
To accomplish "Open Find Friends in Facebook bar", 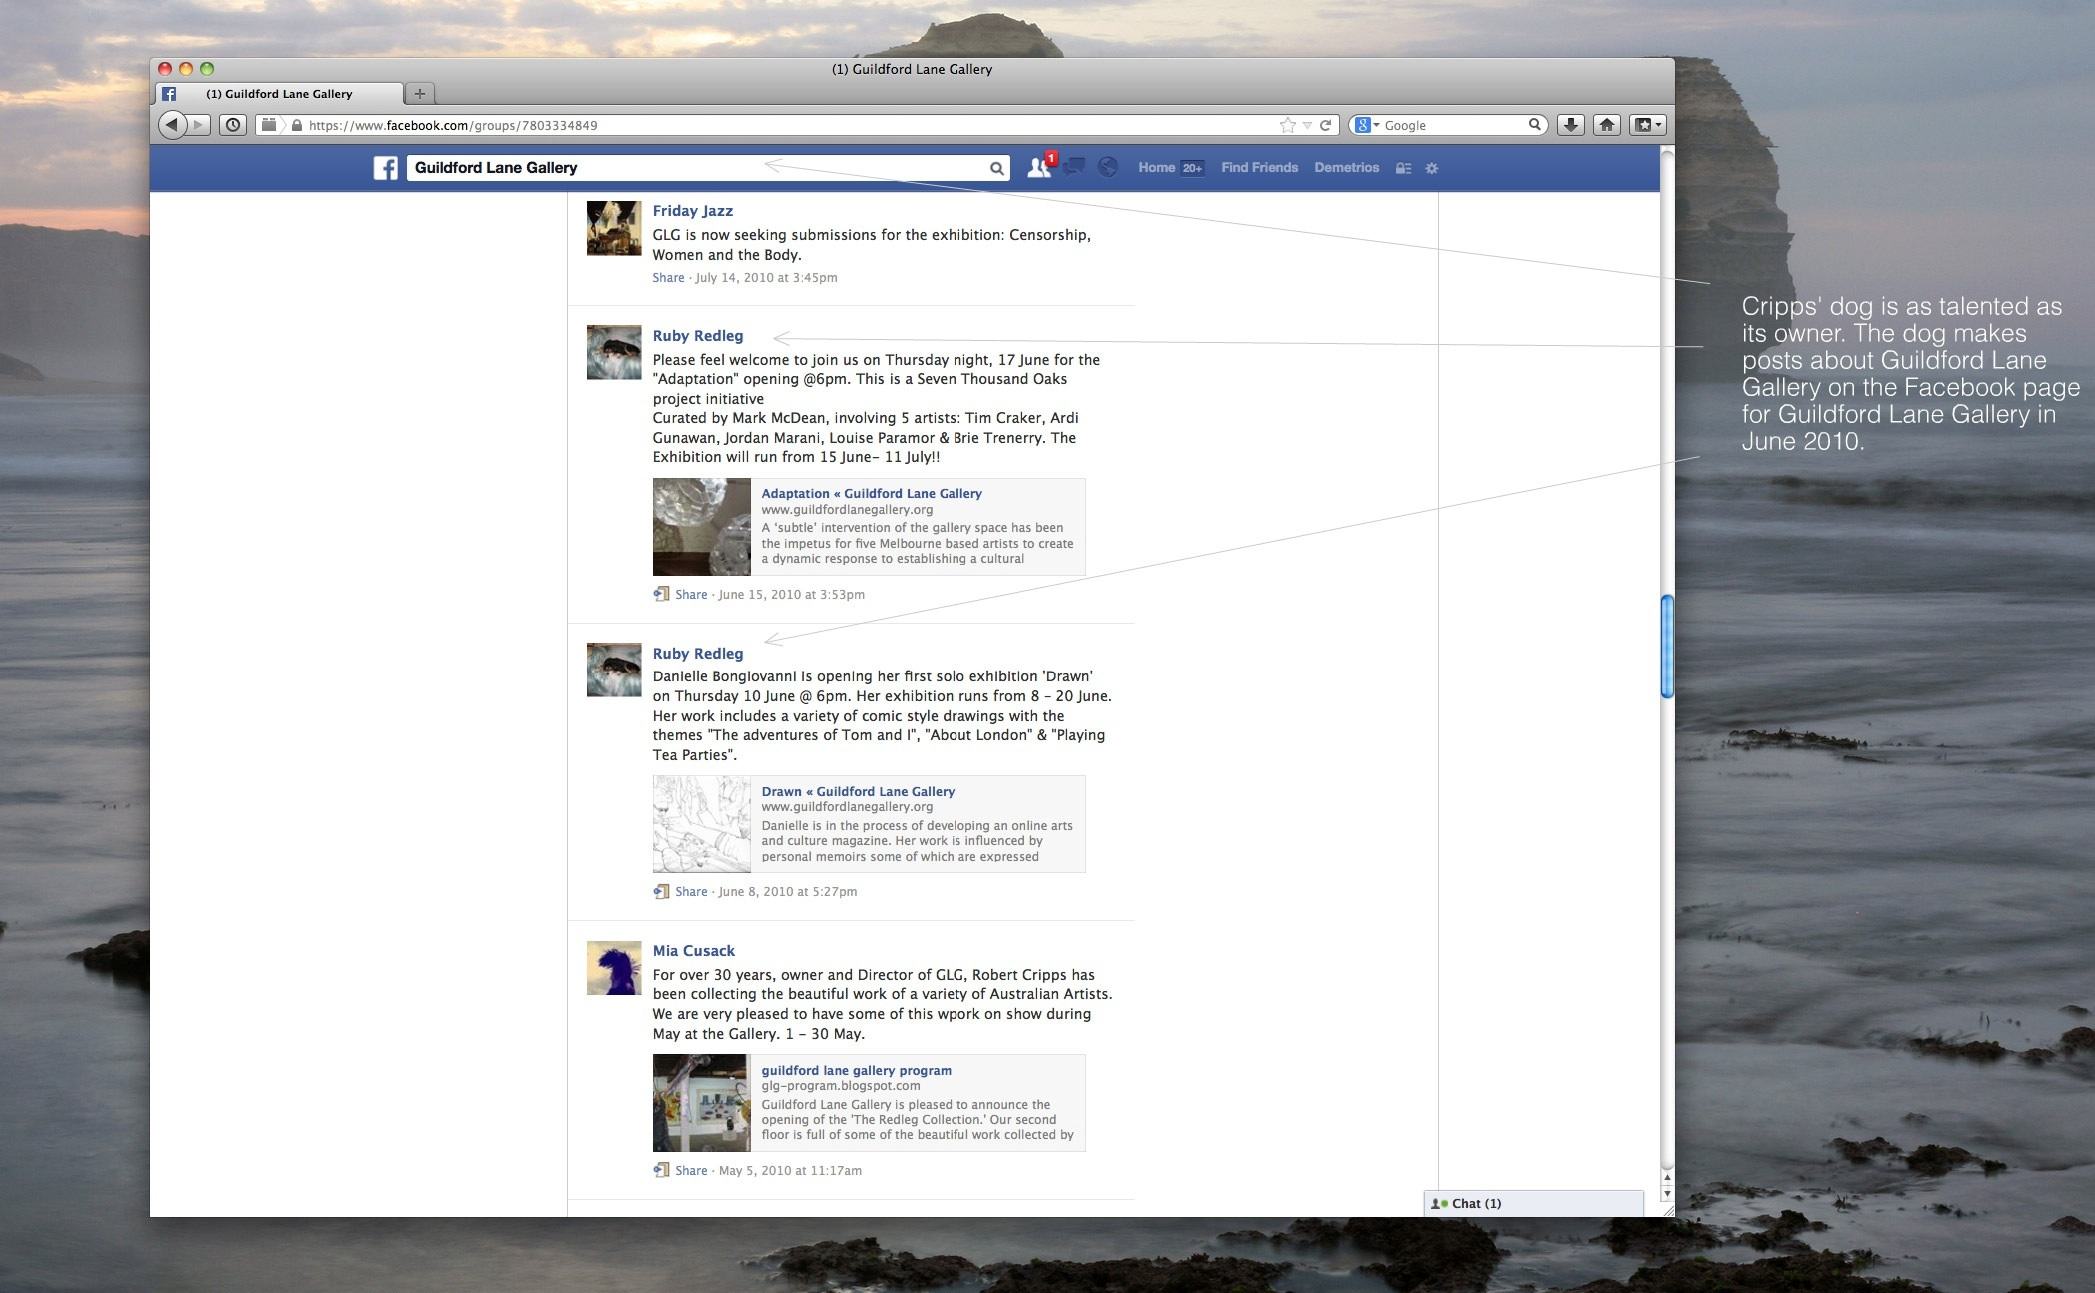I will [1259, 168].
